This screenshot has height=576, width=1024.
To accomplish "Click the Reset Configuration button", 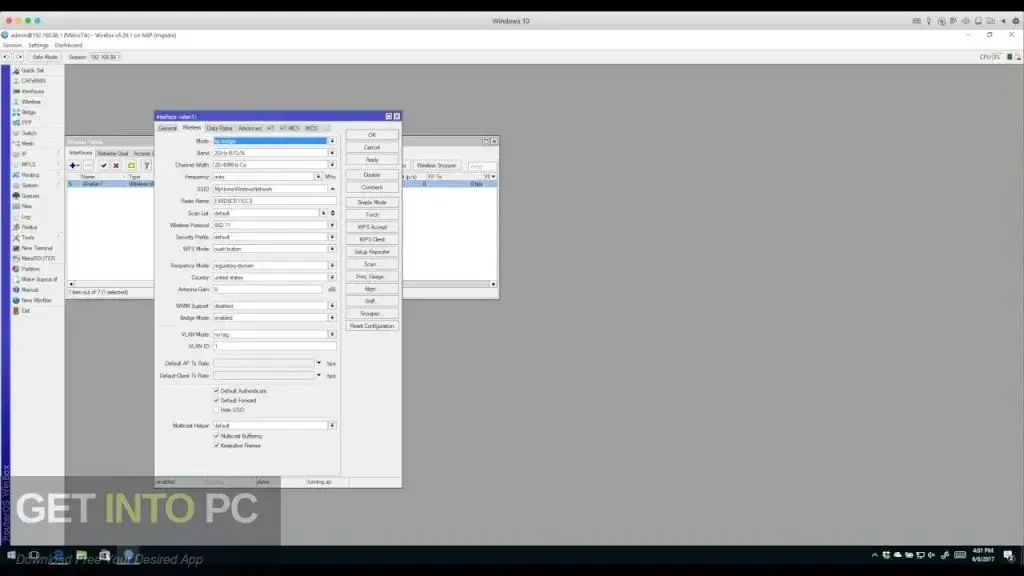I will (372, 326).
